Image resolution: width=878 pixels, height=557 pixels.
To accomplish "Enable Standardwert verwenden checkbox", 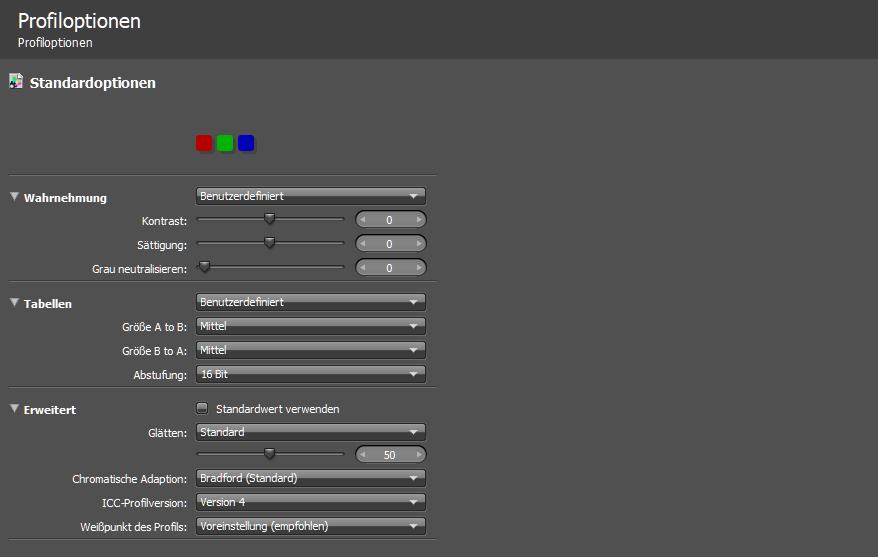I will (x=202, y=408).
